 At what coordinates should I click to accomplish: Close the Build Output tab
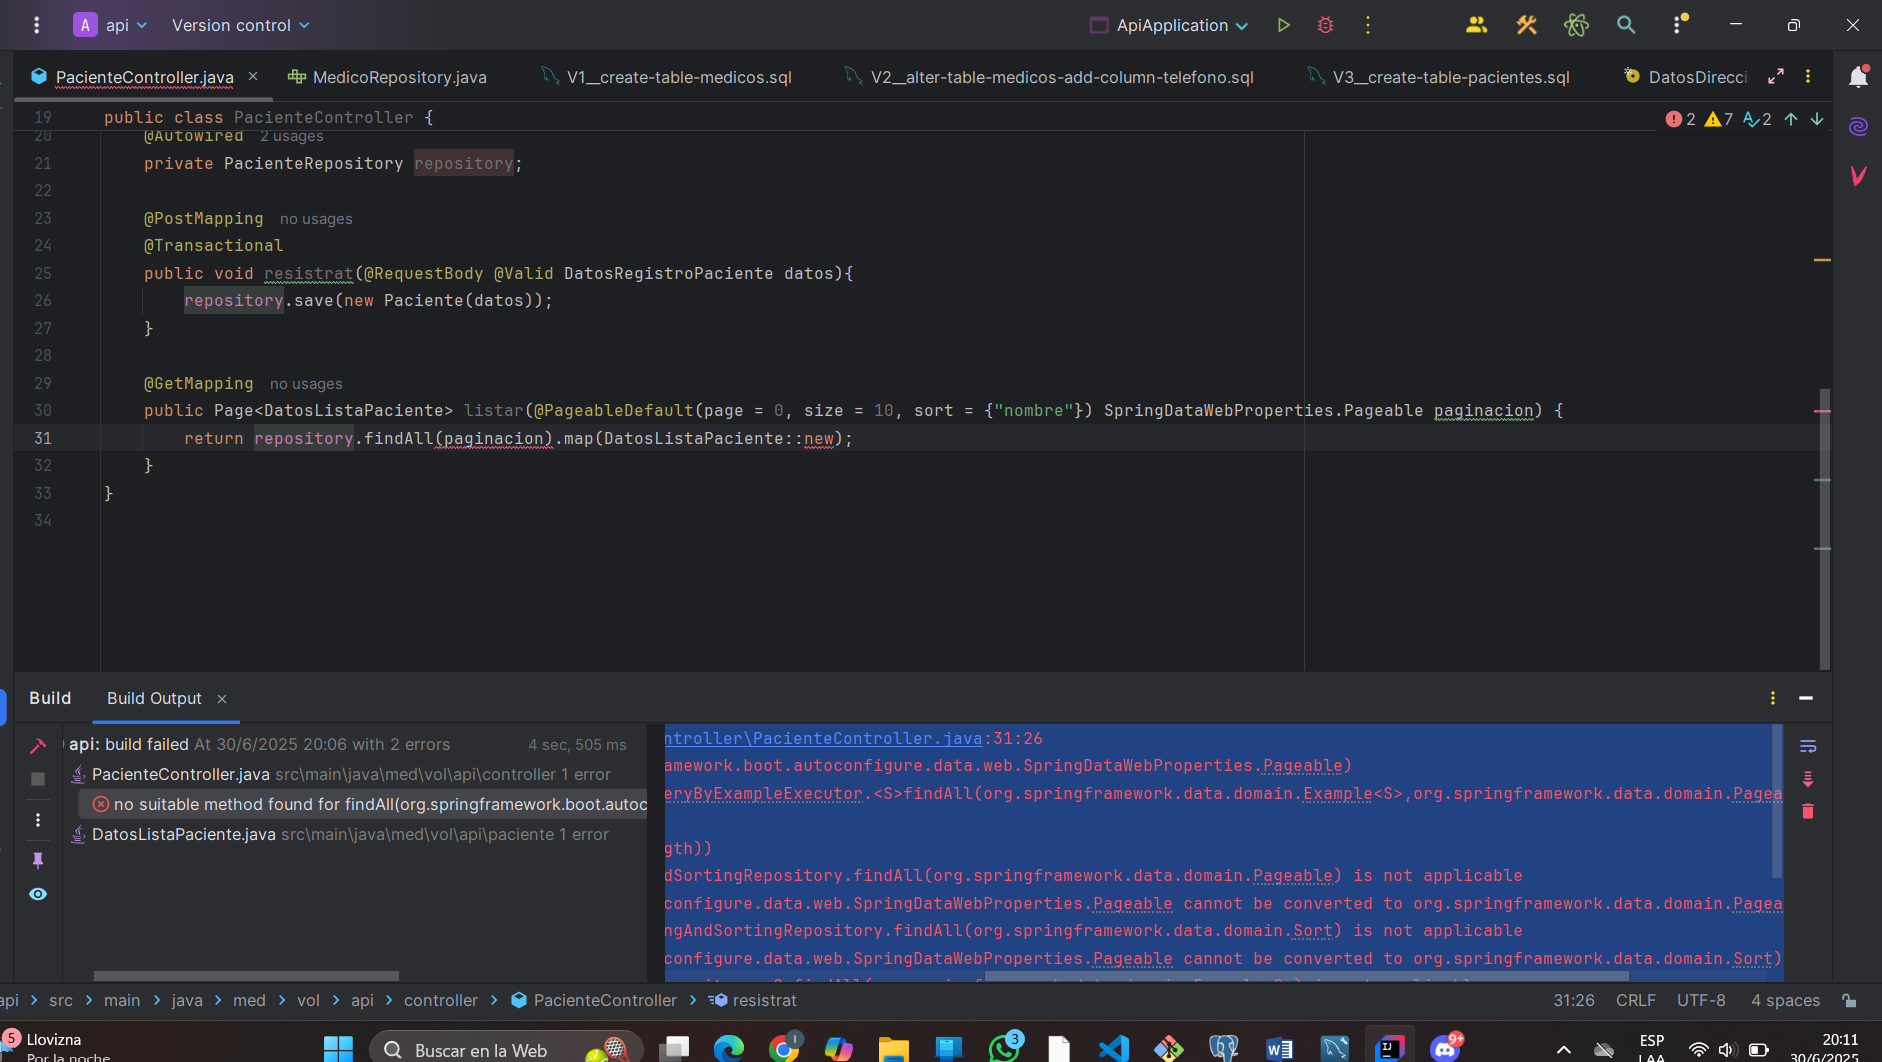tap(222, 699)
